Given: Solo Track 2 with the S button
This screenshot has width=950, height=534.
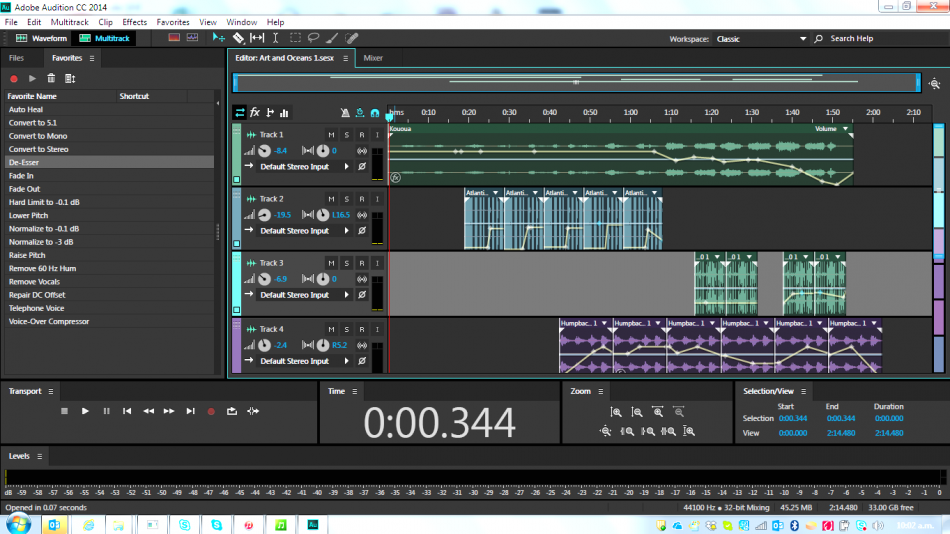Looking at the screenshot, I should (x=346, y=199).
